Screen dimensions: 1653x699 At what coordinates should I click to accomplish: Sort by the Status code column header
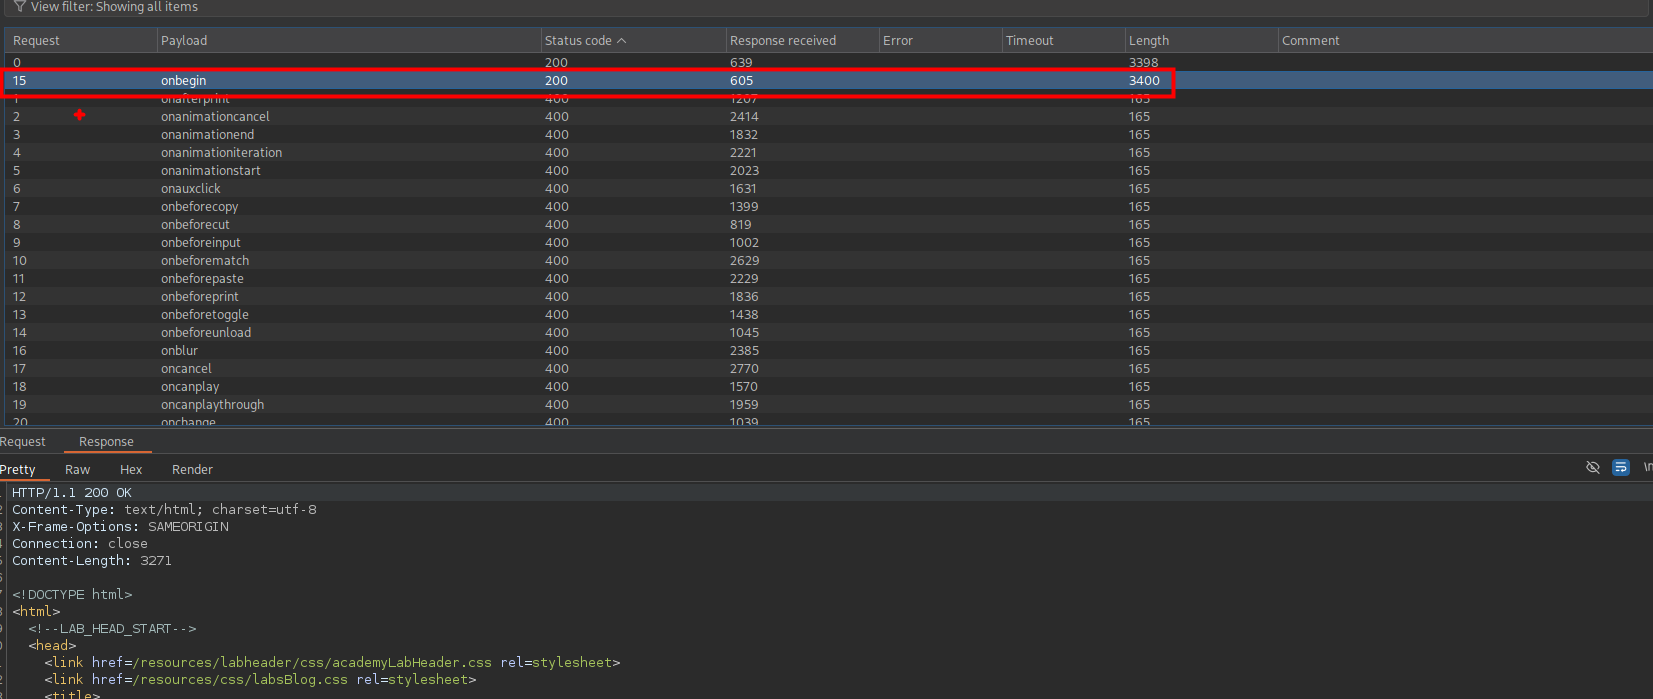[577, 41]
